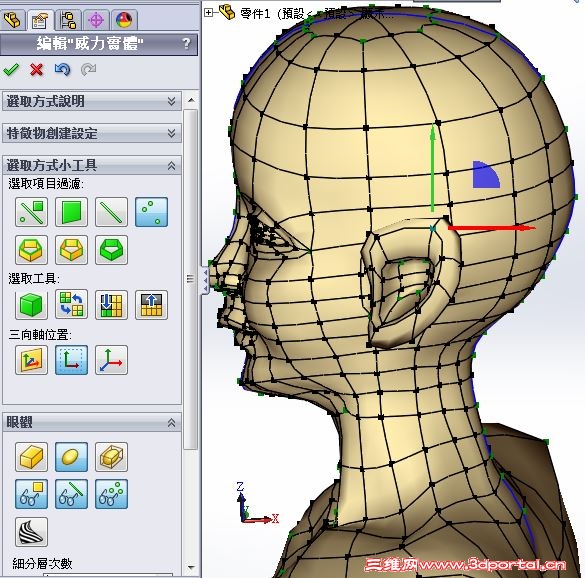This screenshot has width=585, height=578.
Task: Toggle triad position dashed box option
Action: [x=71, y=360]
